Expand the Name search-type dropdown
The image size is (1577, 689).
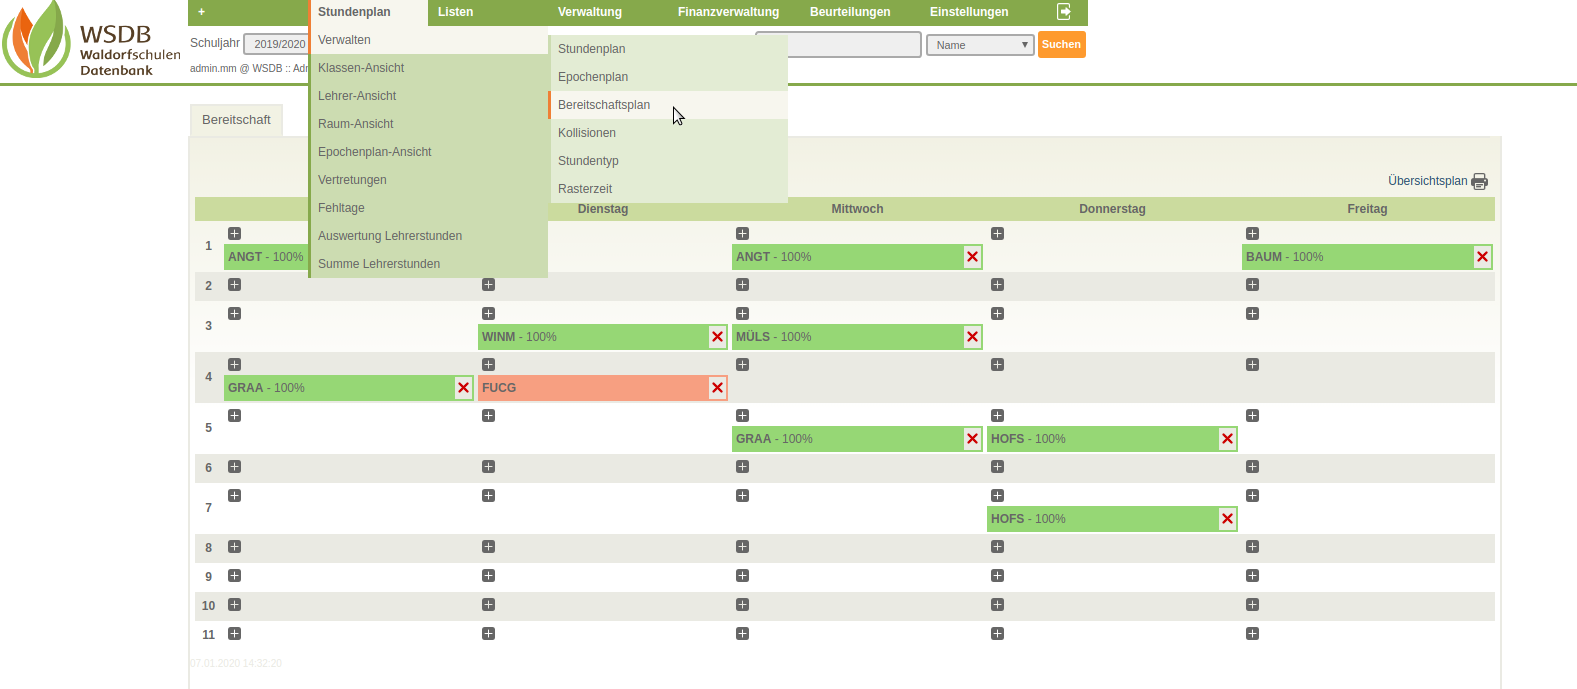980,45
